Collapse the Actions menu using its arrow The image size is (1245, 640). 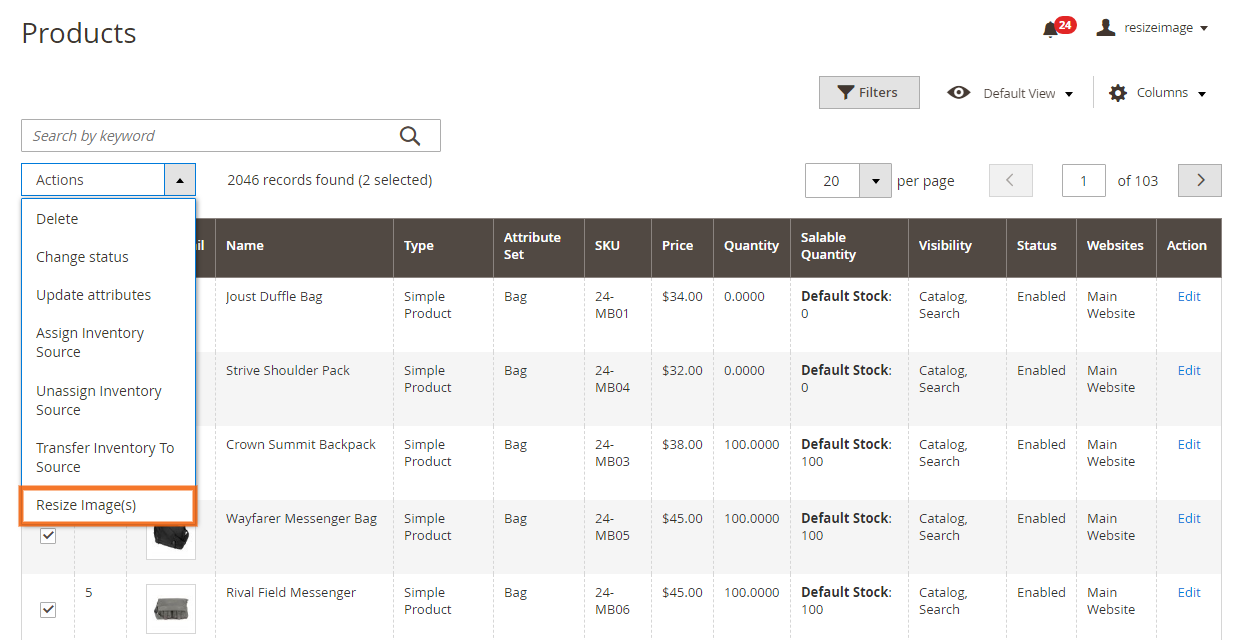[x=180, y=180]
